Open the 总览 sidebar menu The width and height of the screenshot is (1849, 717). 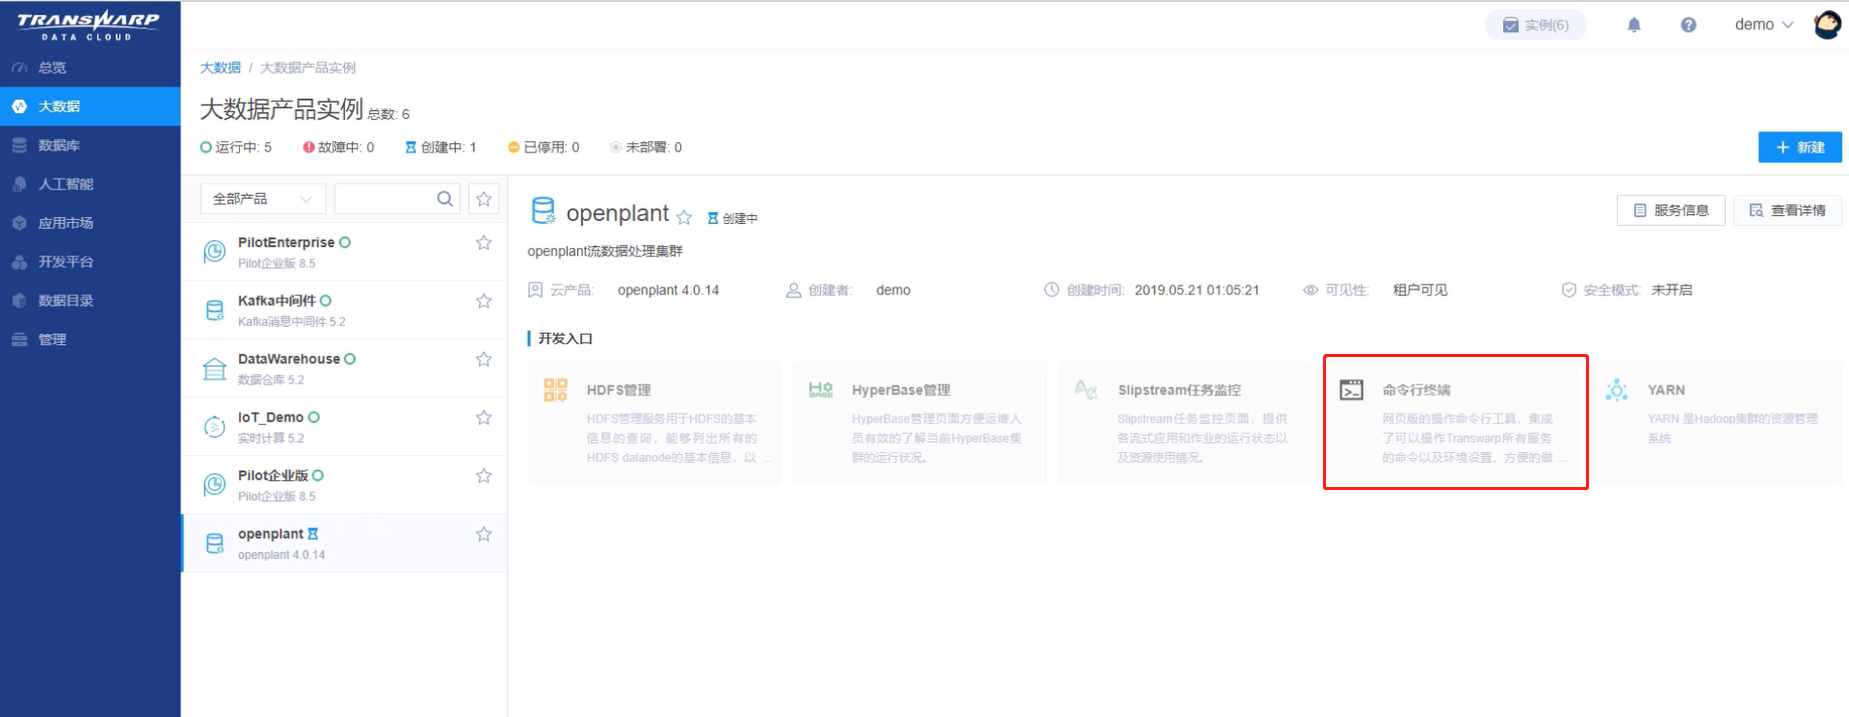pos(90,67)
